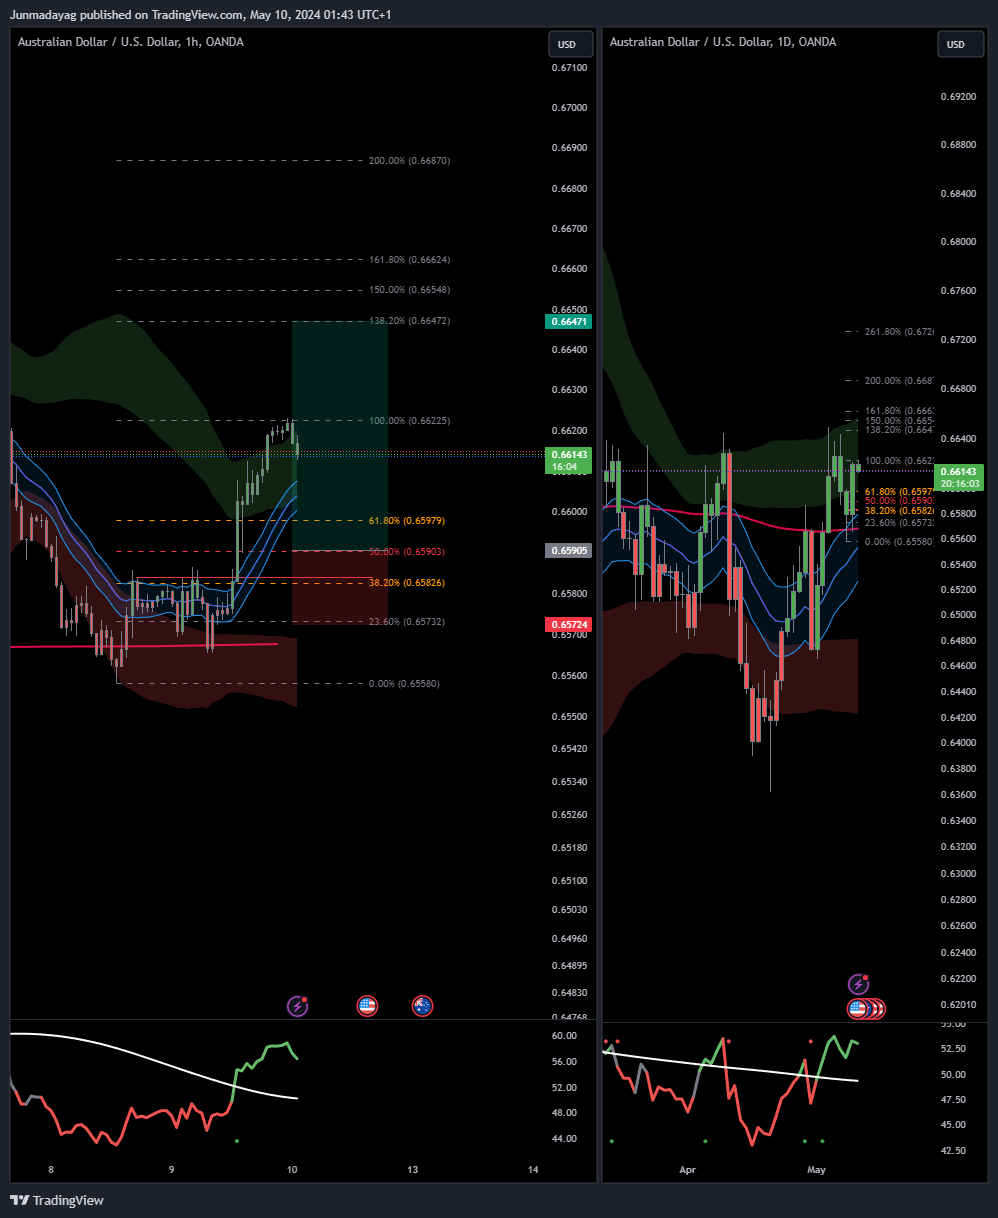Screen dimensions: 998x1218
Task: Select the 161.80% (0.66624) Fibonacci label
Action: click(409, 260)
